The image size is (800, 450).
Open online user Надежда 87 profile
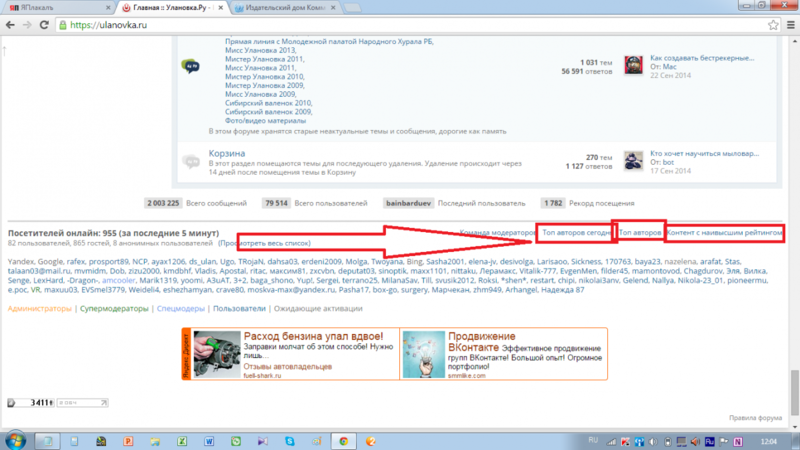coord(562,289)
